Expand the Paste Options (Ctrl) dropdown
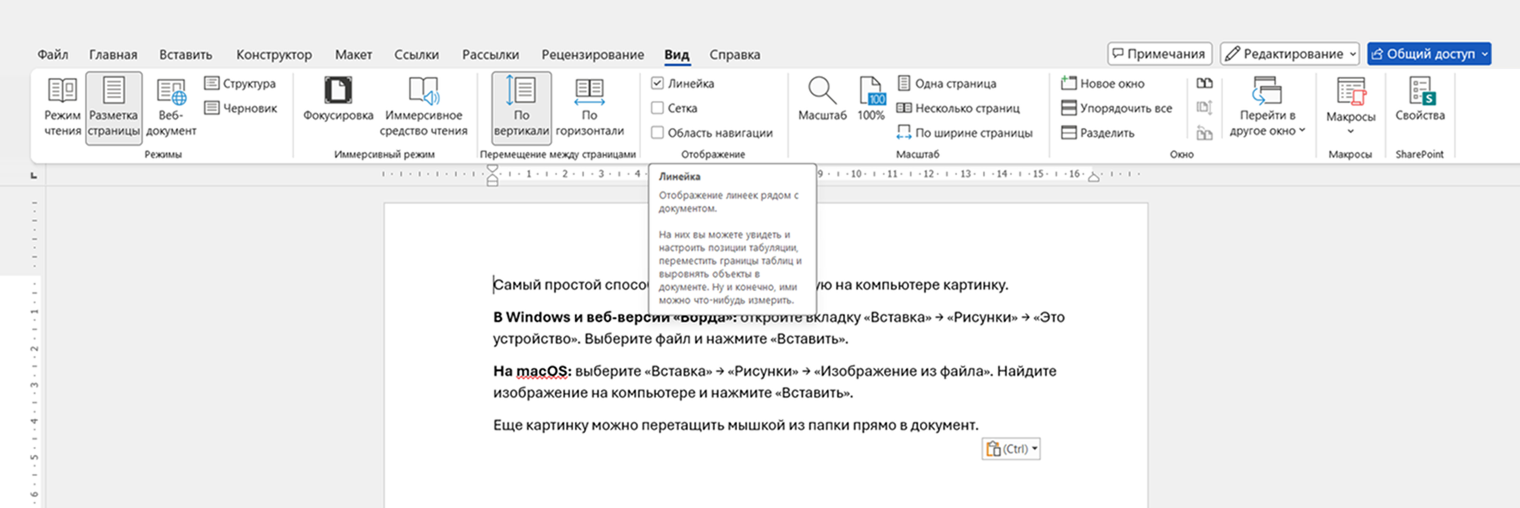 click(1034, 449)
